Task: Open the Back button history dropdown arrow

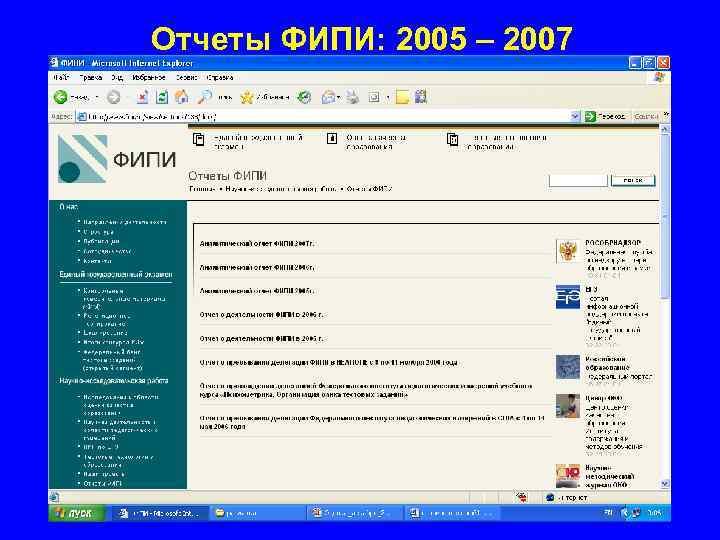Action: coord(97,97)
